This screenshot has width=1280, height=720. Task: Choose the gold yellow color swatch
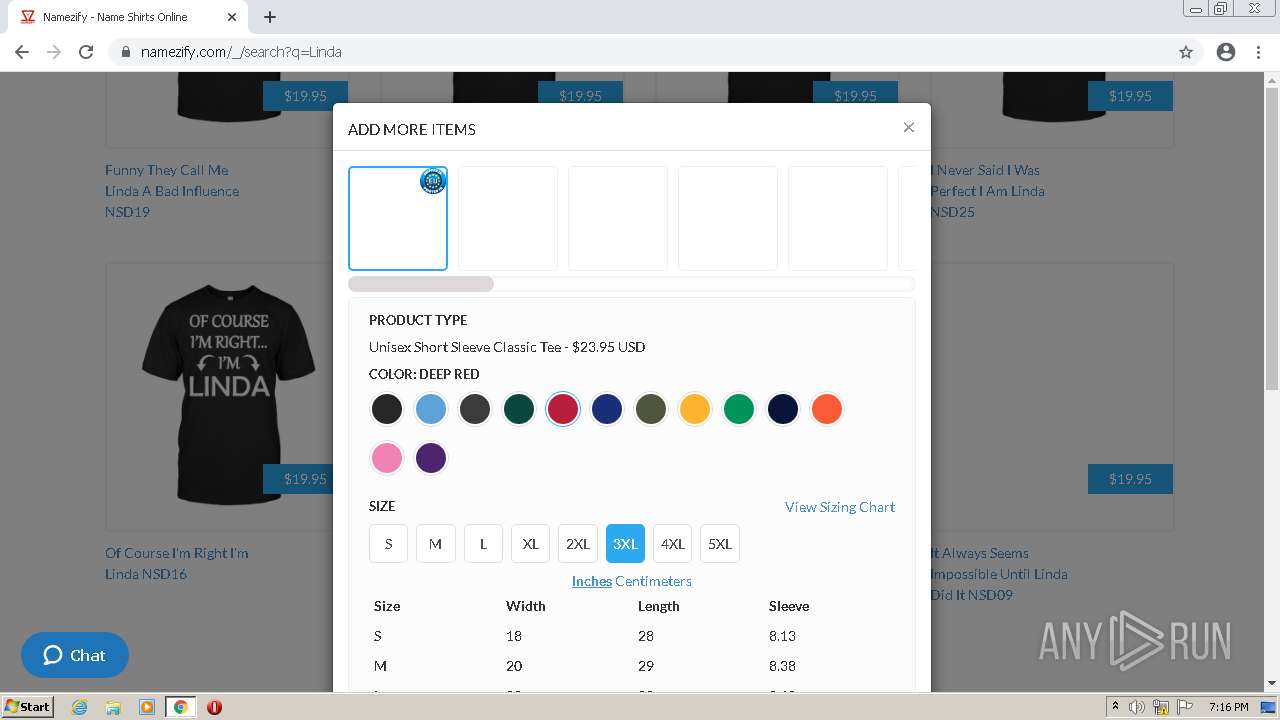tap(695, 409)
